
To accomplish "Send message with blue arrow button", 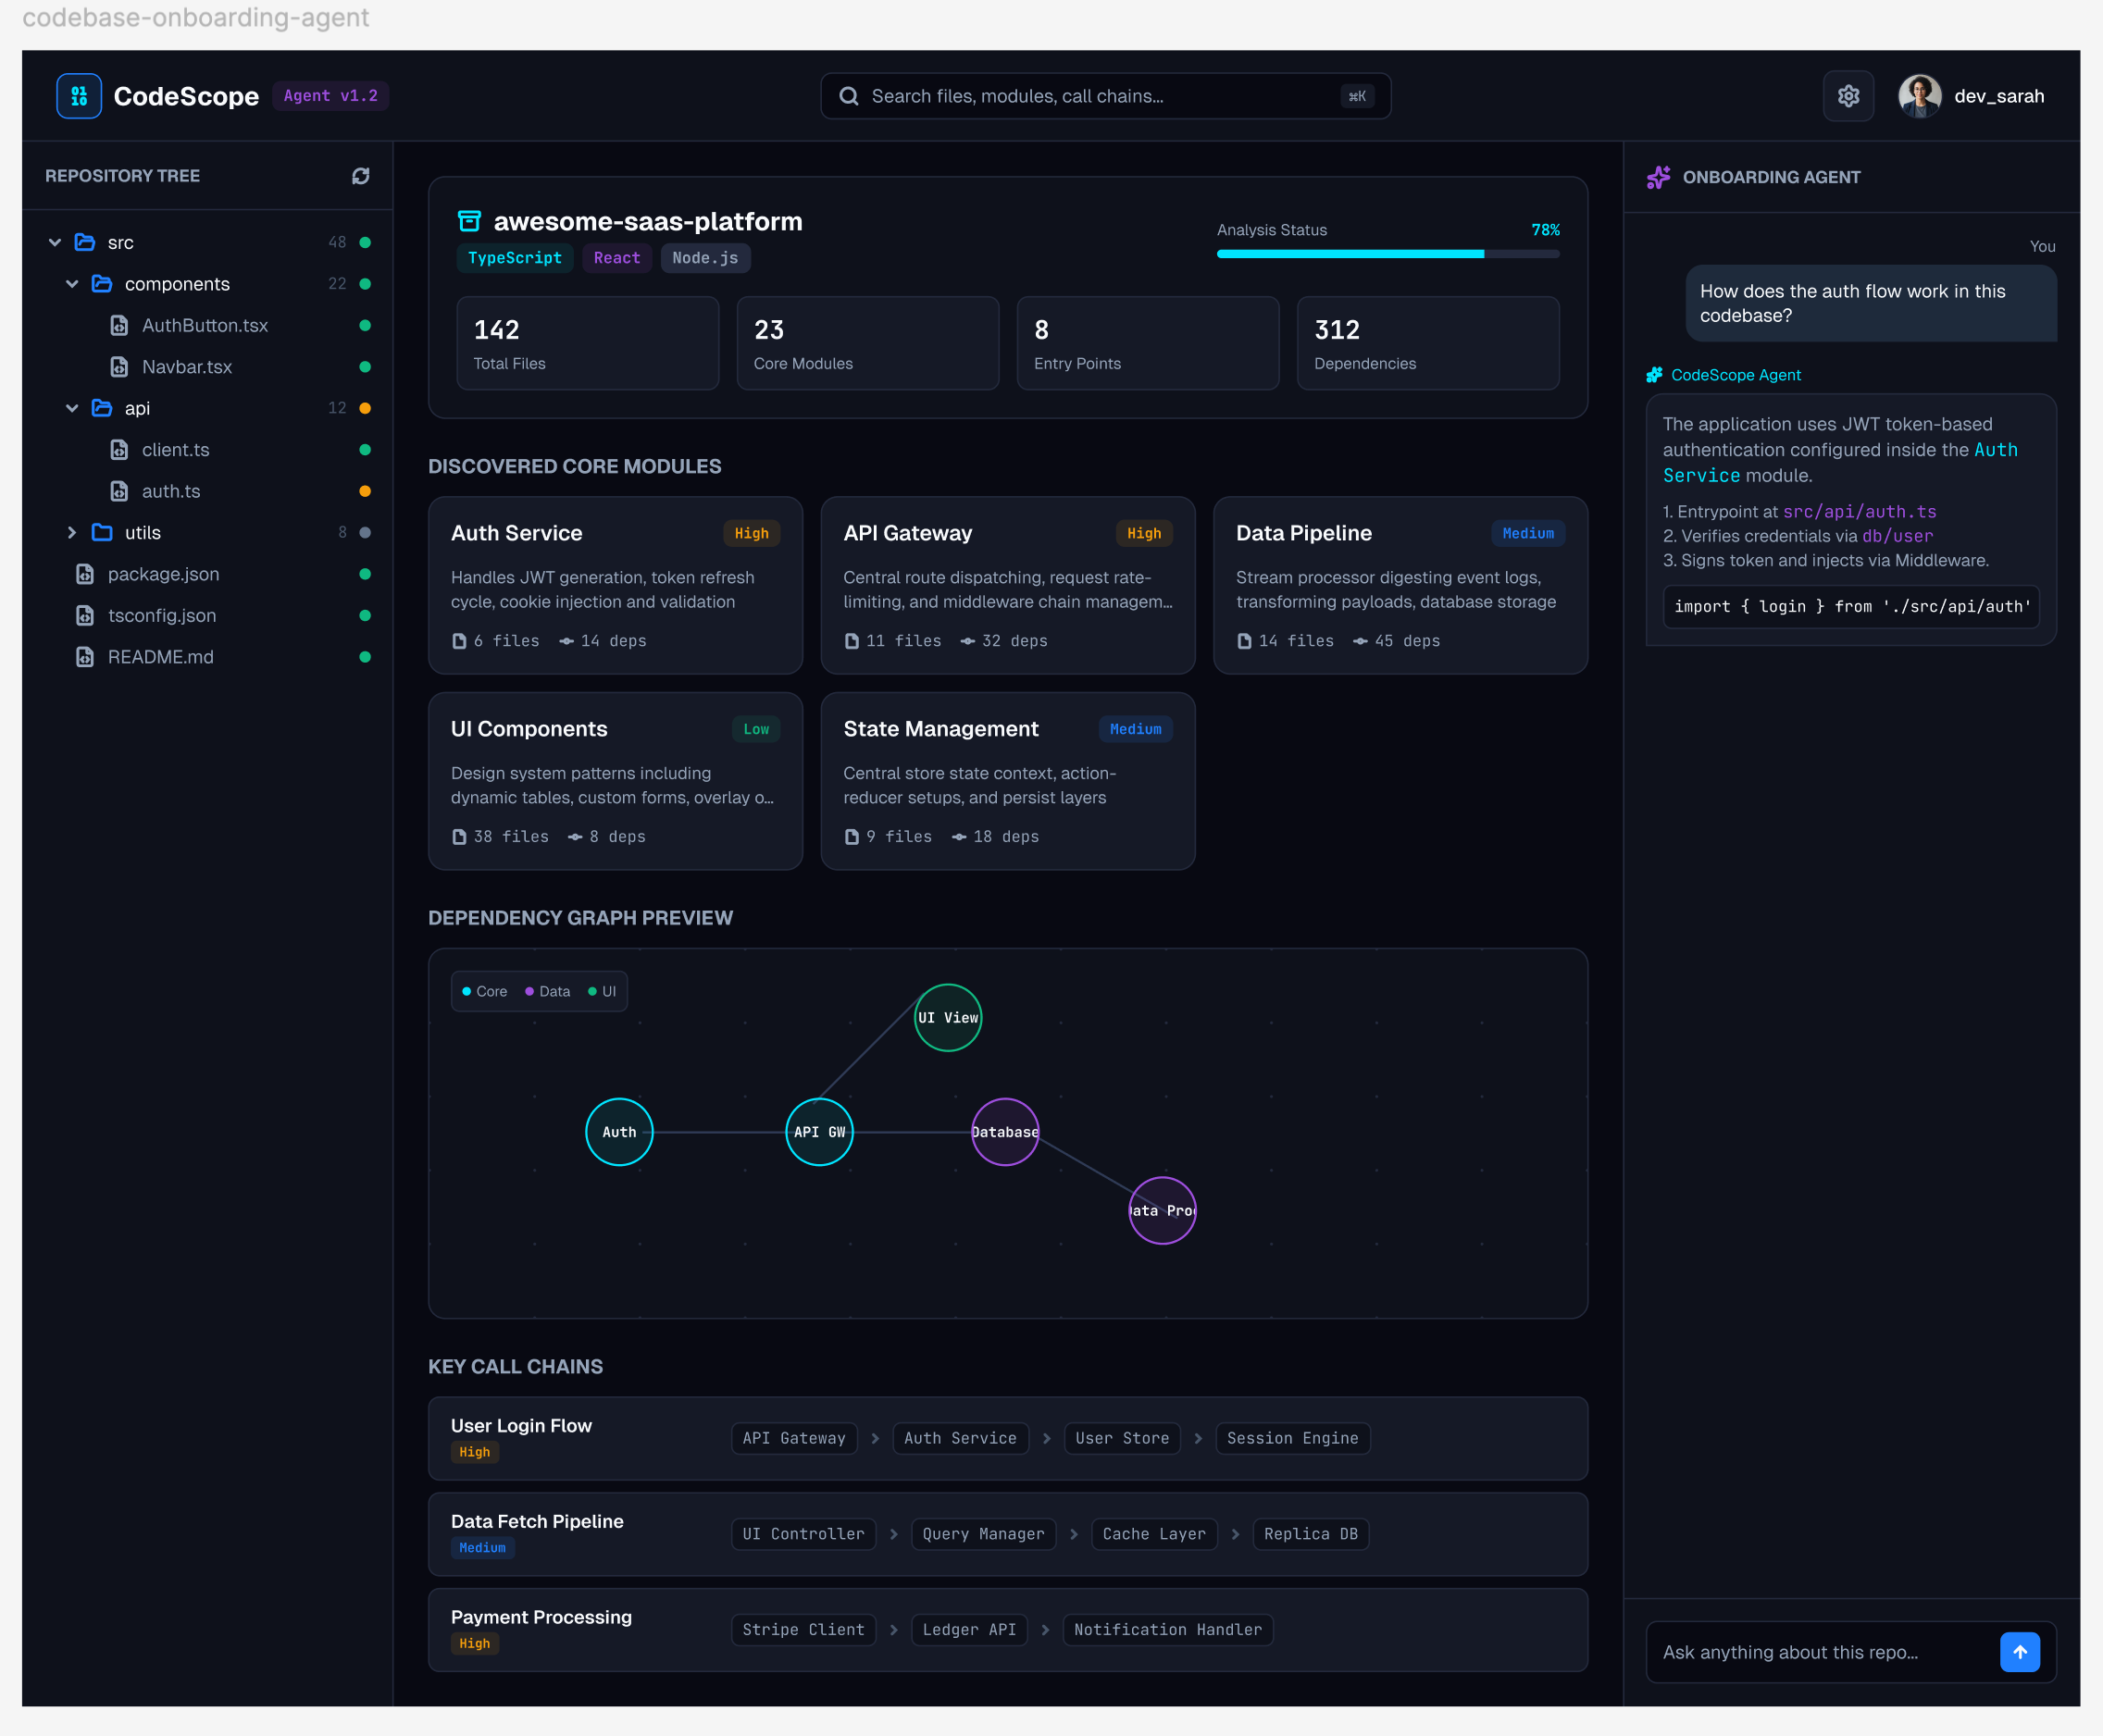I will (2019, 1652).
